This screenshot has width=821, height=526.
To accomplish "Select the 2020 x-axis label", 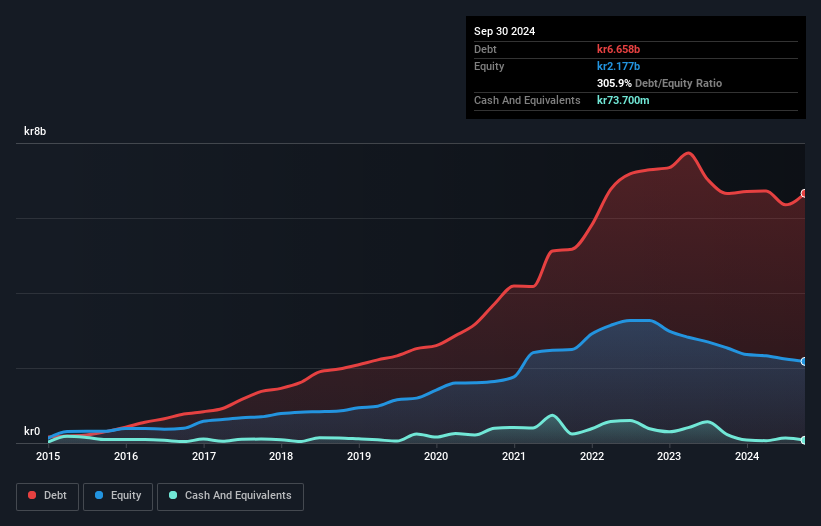I will pyautogui.click(x=436, y=456).
